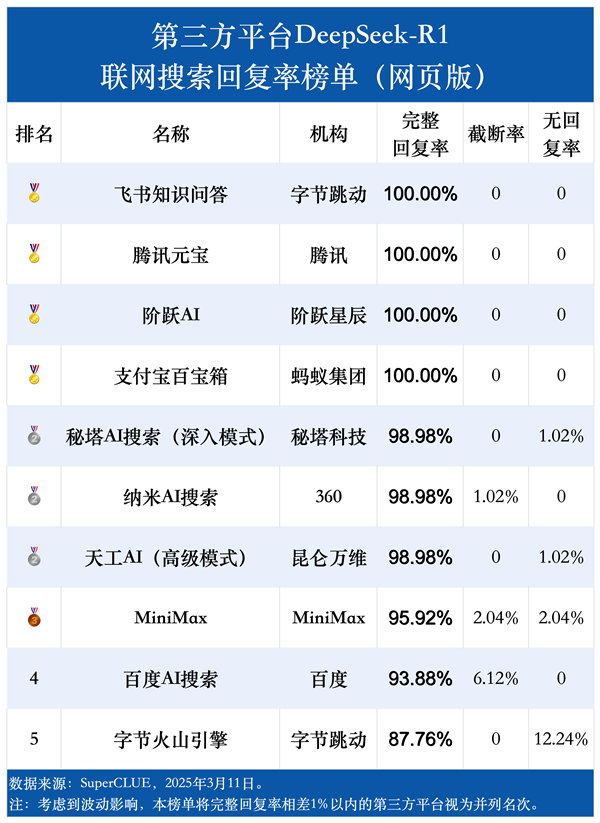Click the 排名 column header

pyautogui.click(x=34, y=134)
